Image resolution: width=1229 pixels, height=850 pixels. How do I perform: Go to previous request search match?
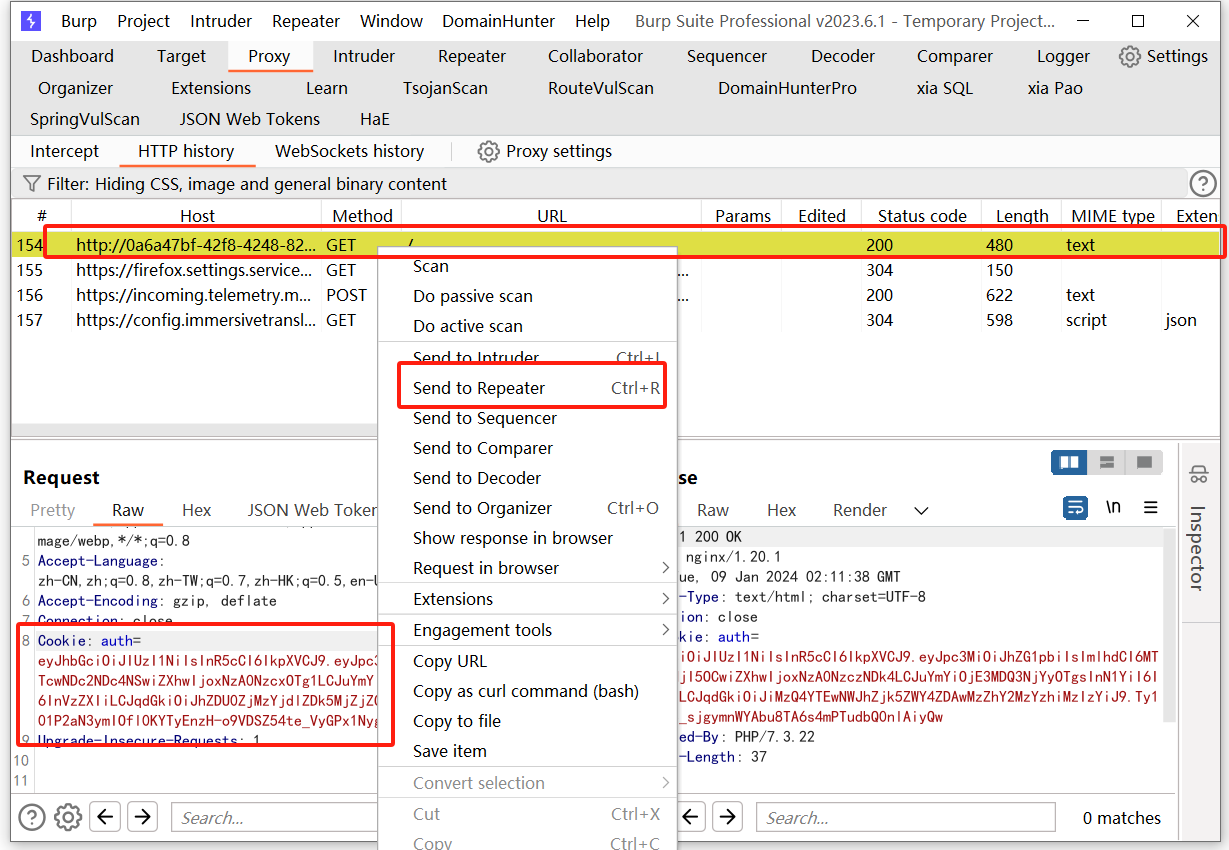point(106,817)
